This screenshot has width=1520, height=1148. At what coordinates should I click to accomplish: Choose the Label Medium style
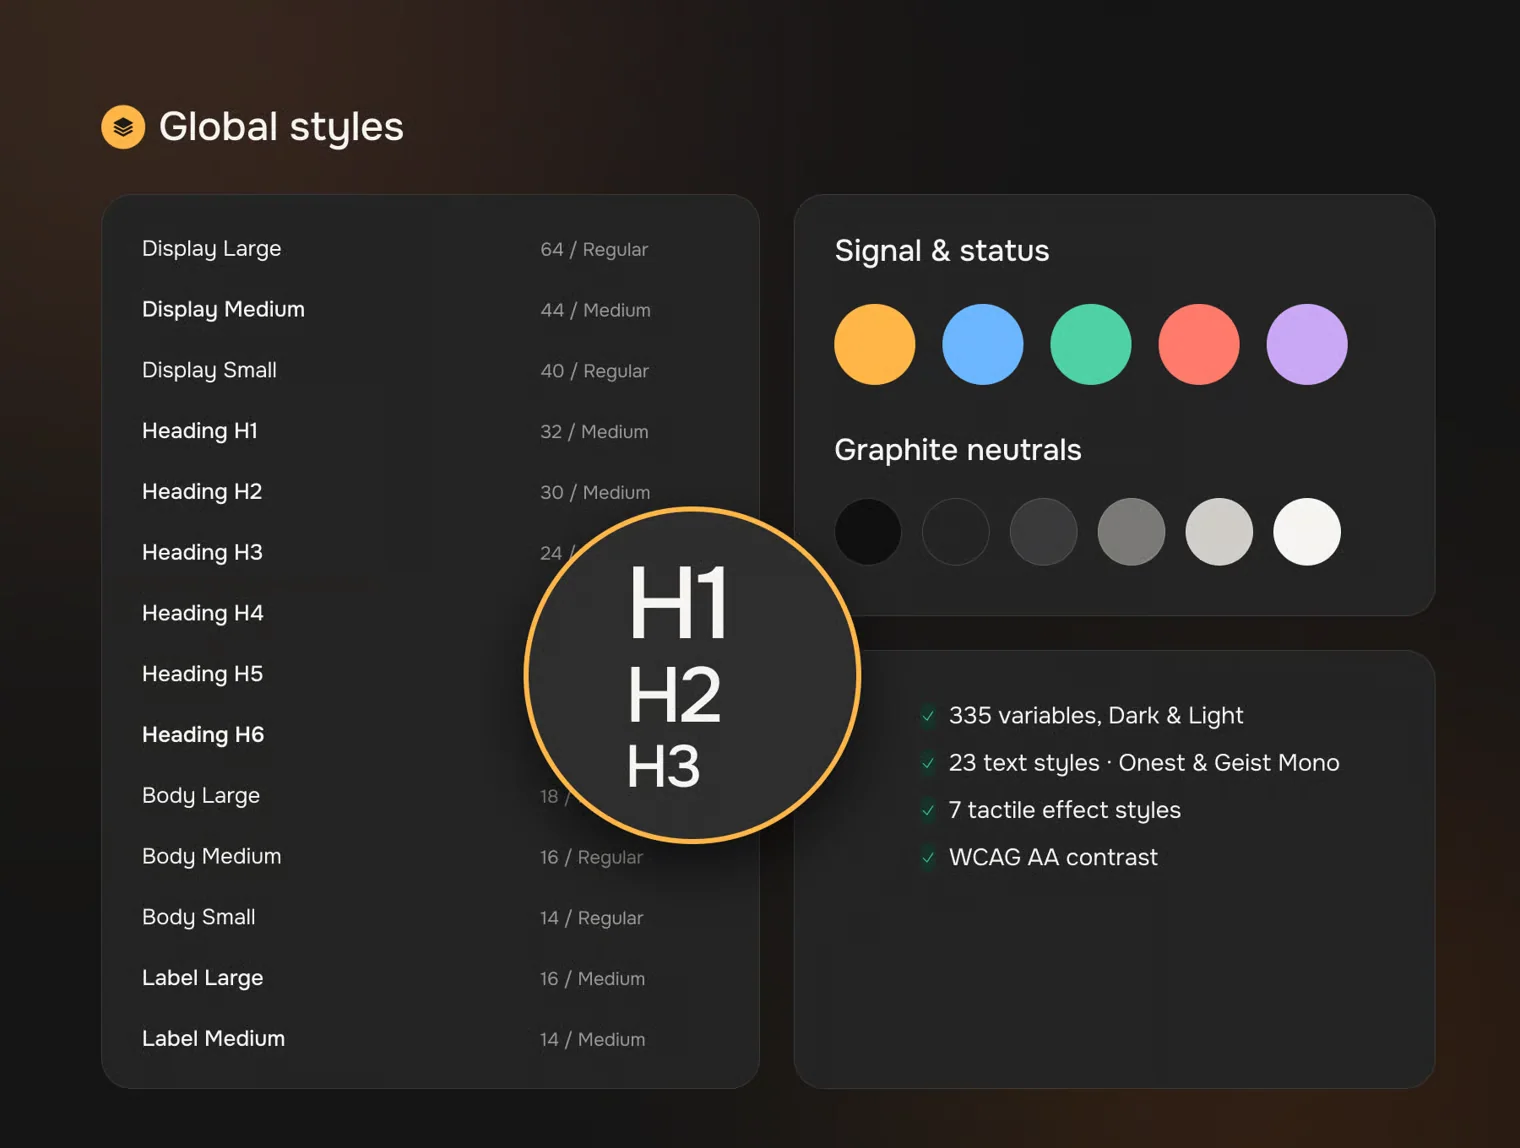[x=214, y=1039]
